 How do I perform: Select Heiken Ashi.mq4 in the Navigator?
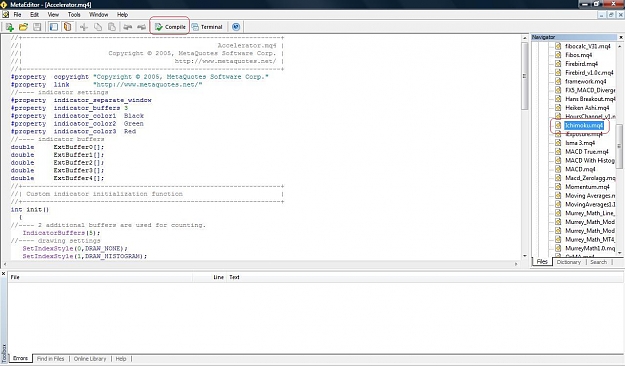[x=587, y=108]
